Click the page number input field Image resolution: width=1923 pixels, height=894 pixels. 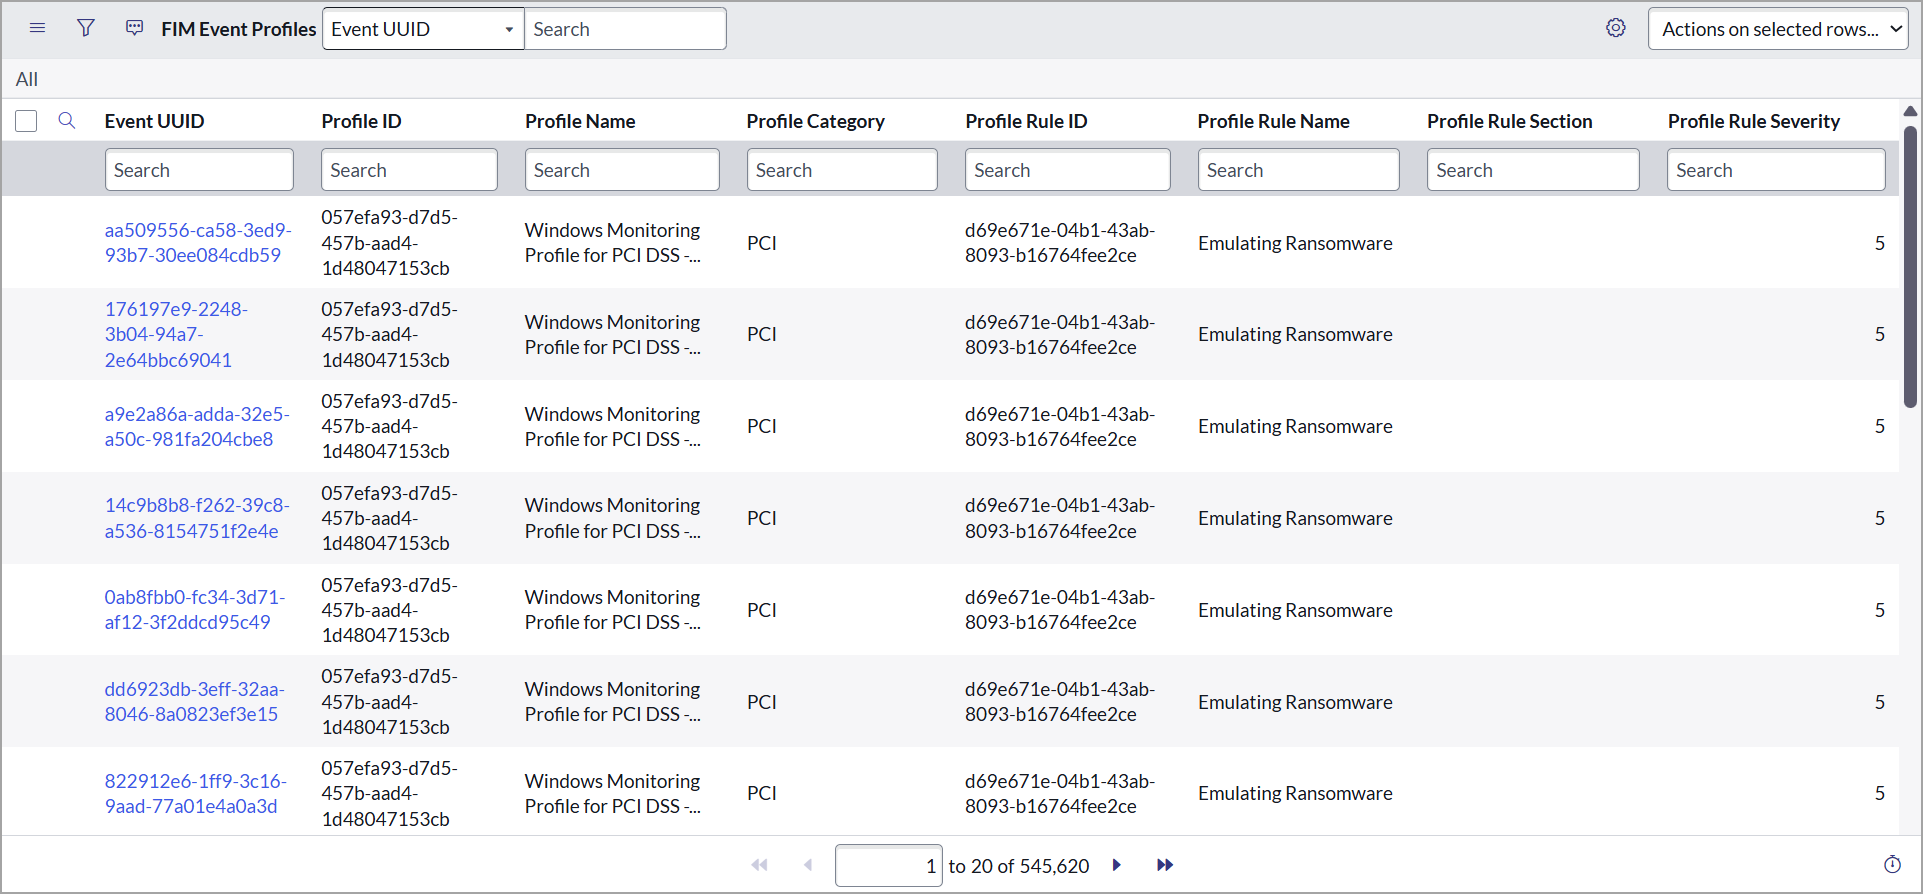[888, 866]
